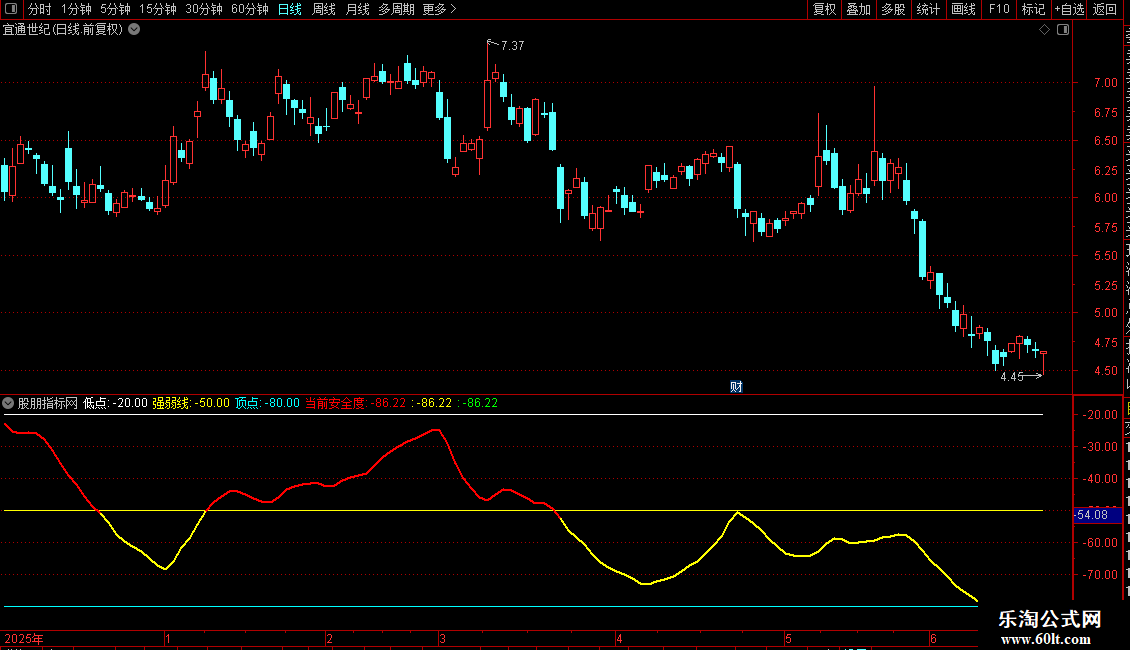Click the 7.37 high price label
This screenshot has width=1130, height=650.
512,45
